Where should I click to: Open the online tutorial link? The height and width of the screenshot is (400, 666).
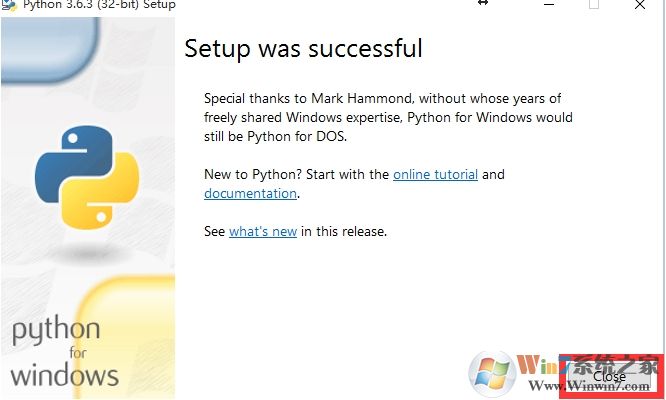coord(435,174)
